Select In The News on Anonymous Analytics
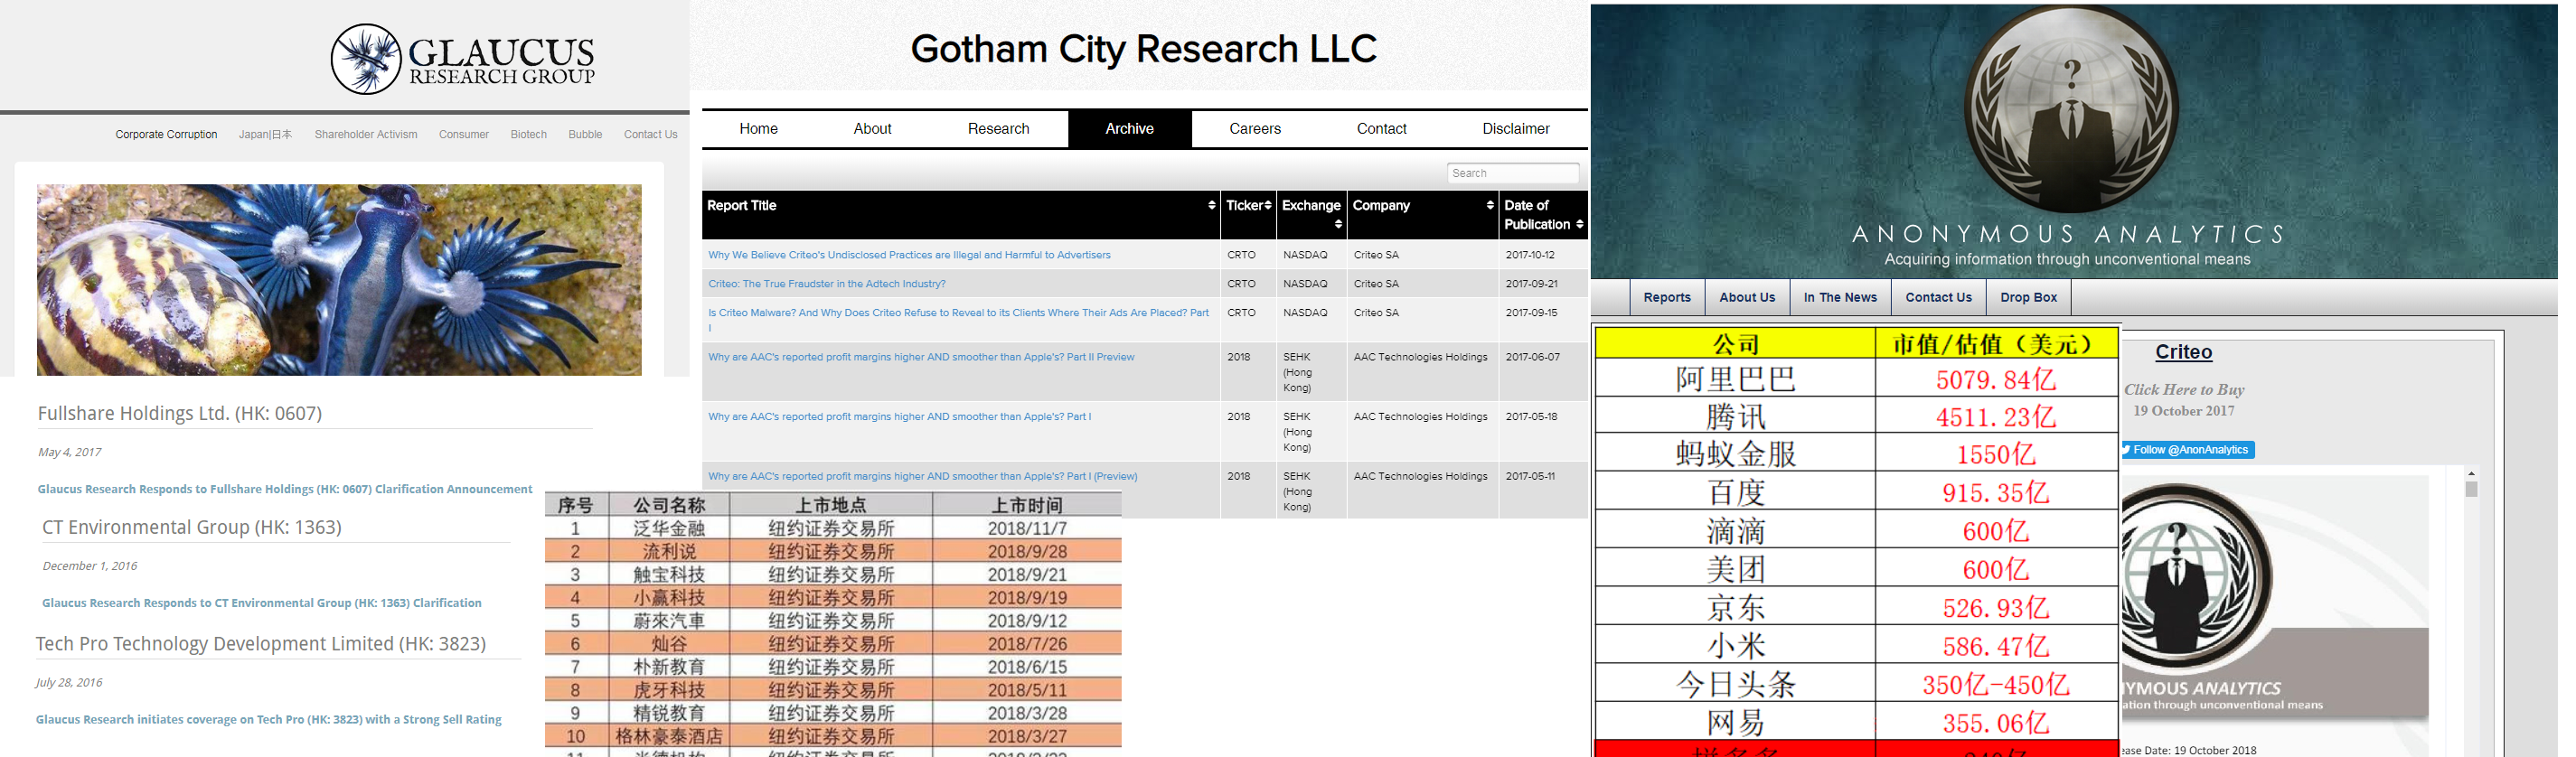 [1840, 297]
